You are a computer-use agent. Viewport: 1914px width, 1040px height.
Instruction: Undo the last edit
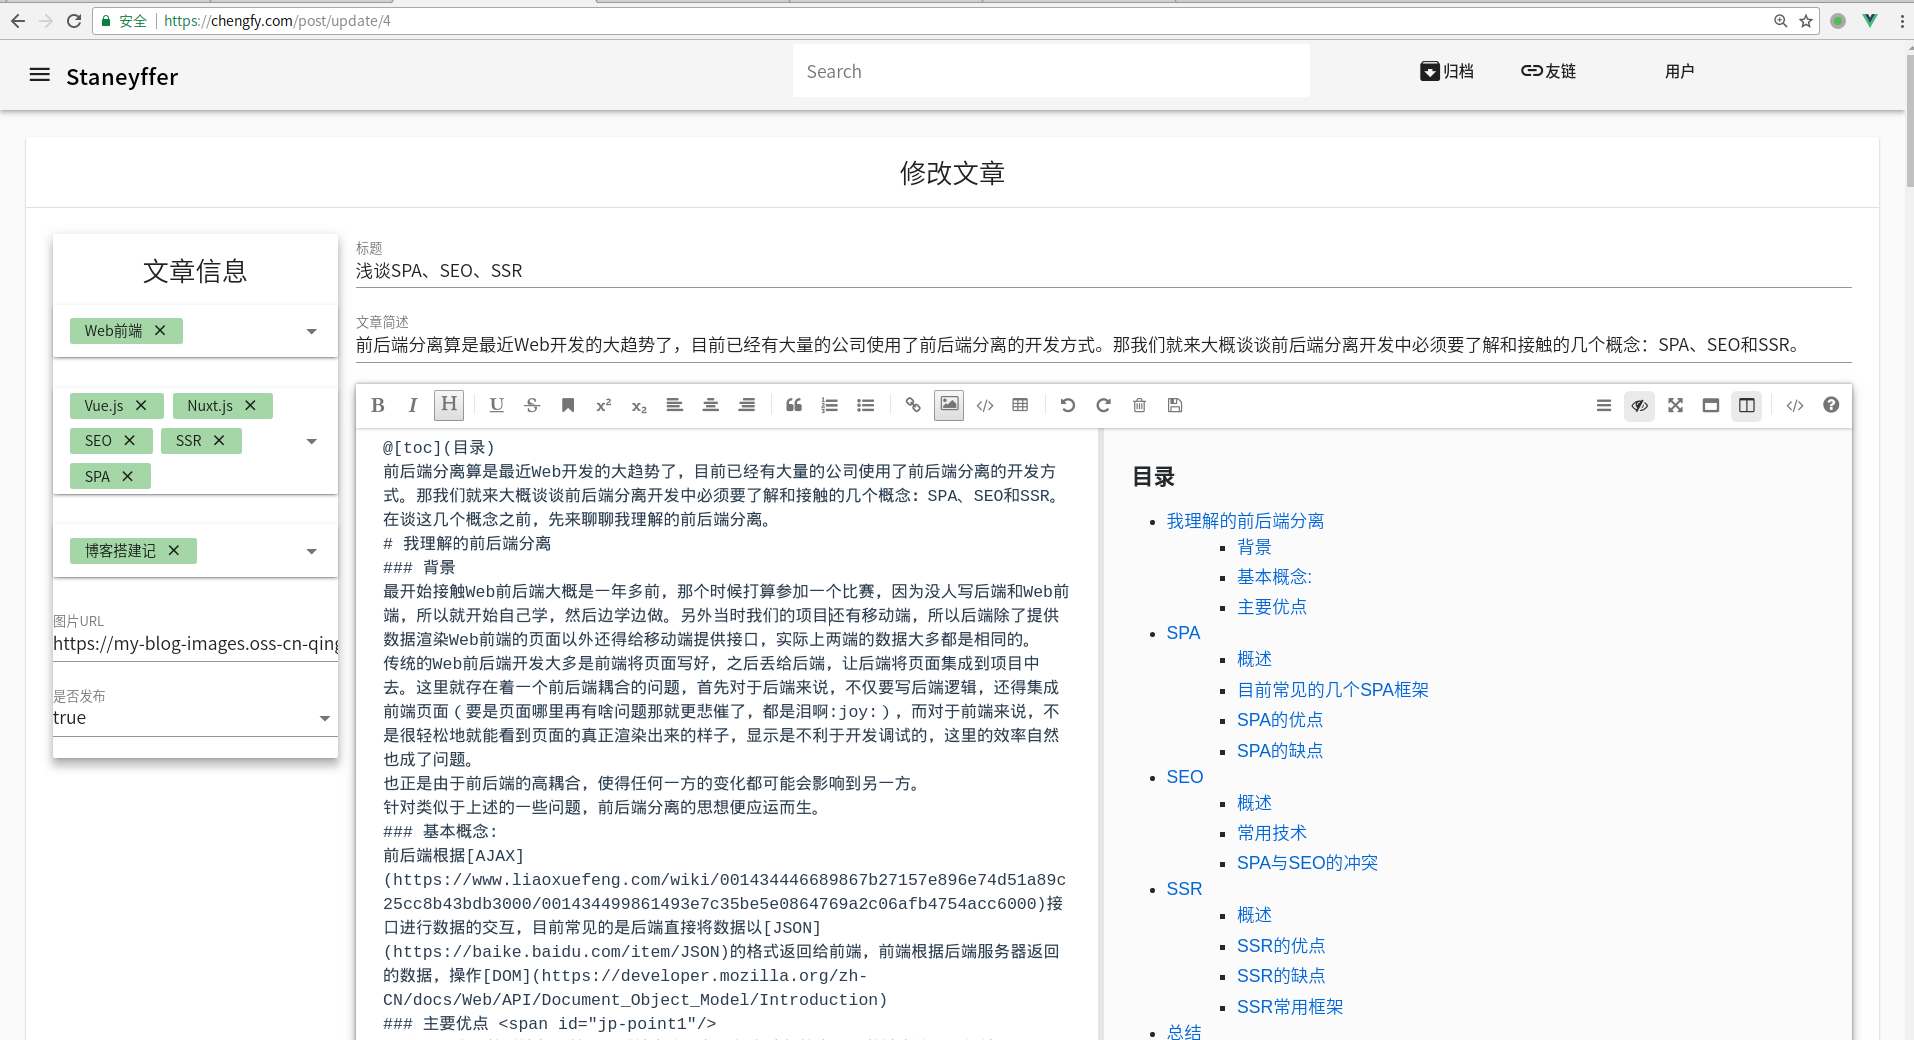point(1068,405)
